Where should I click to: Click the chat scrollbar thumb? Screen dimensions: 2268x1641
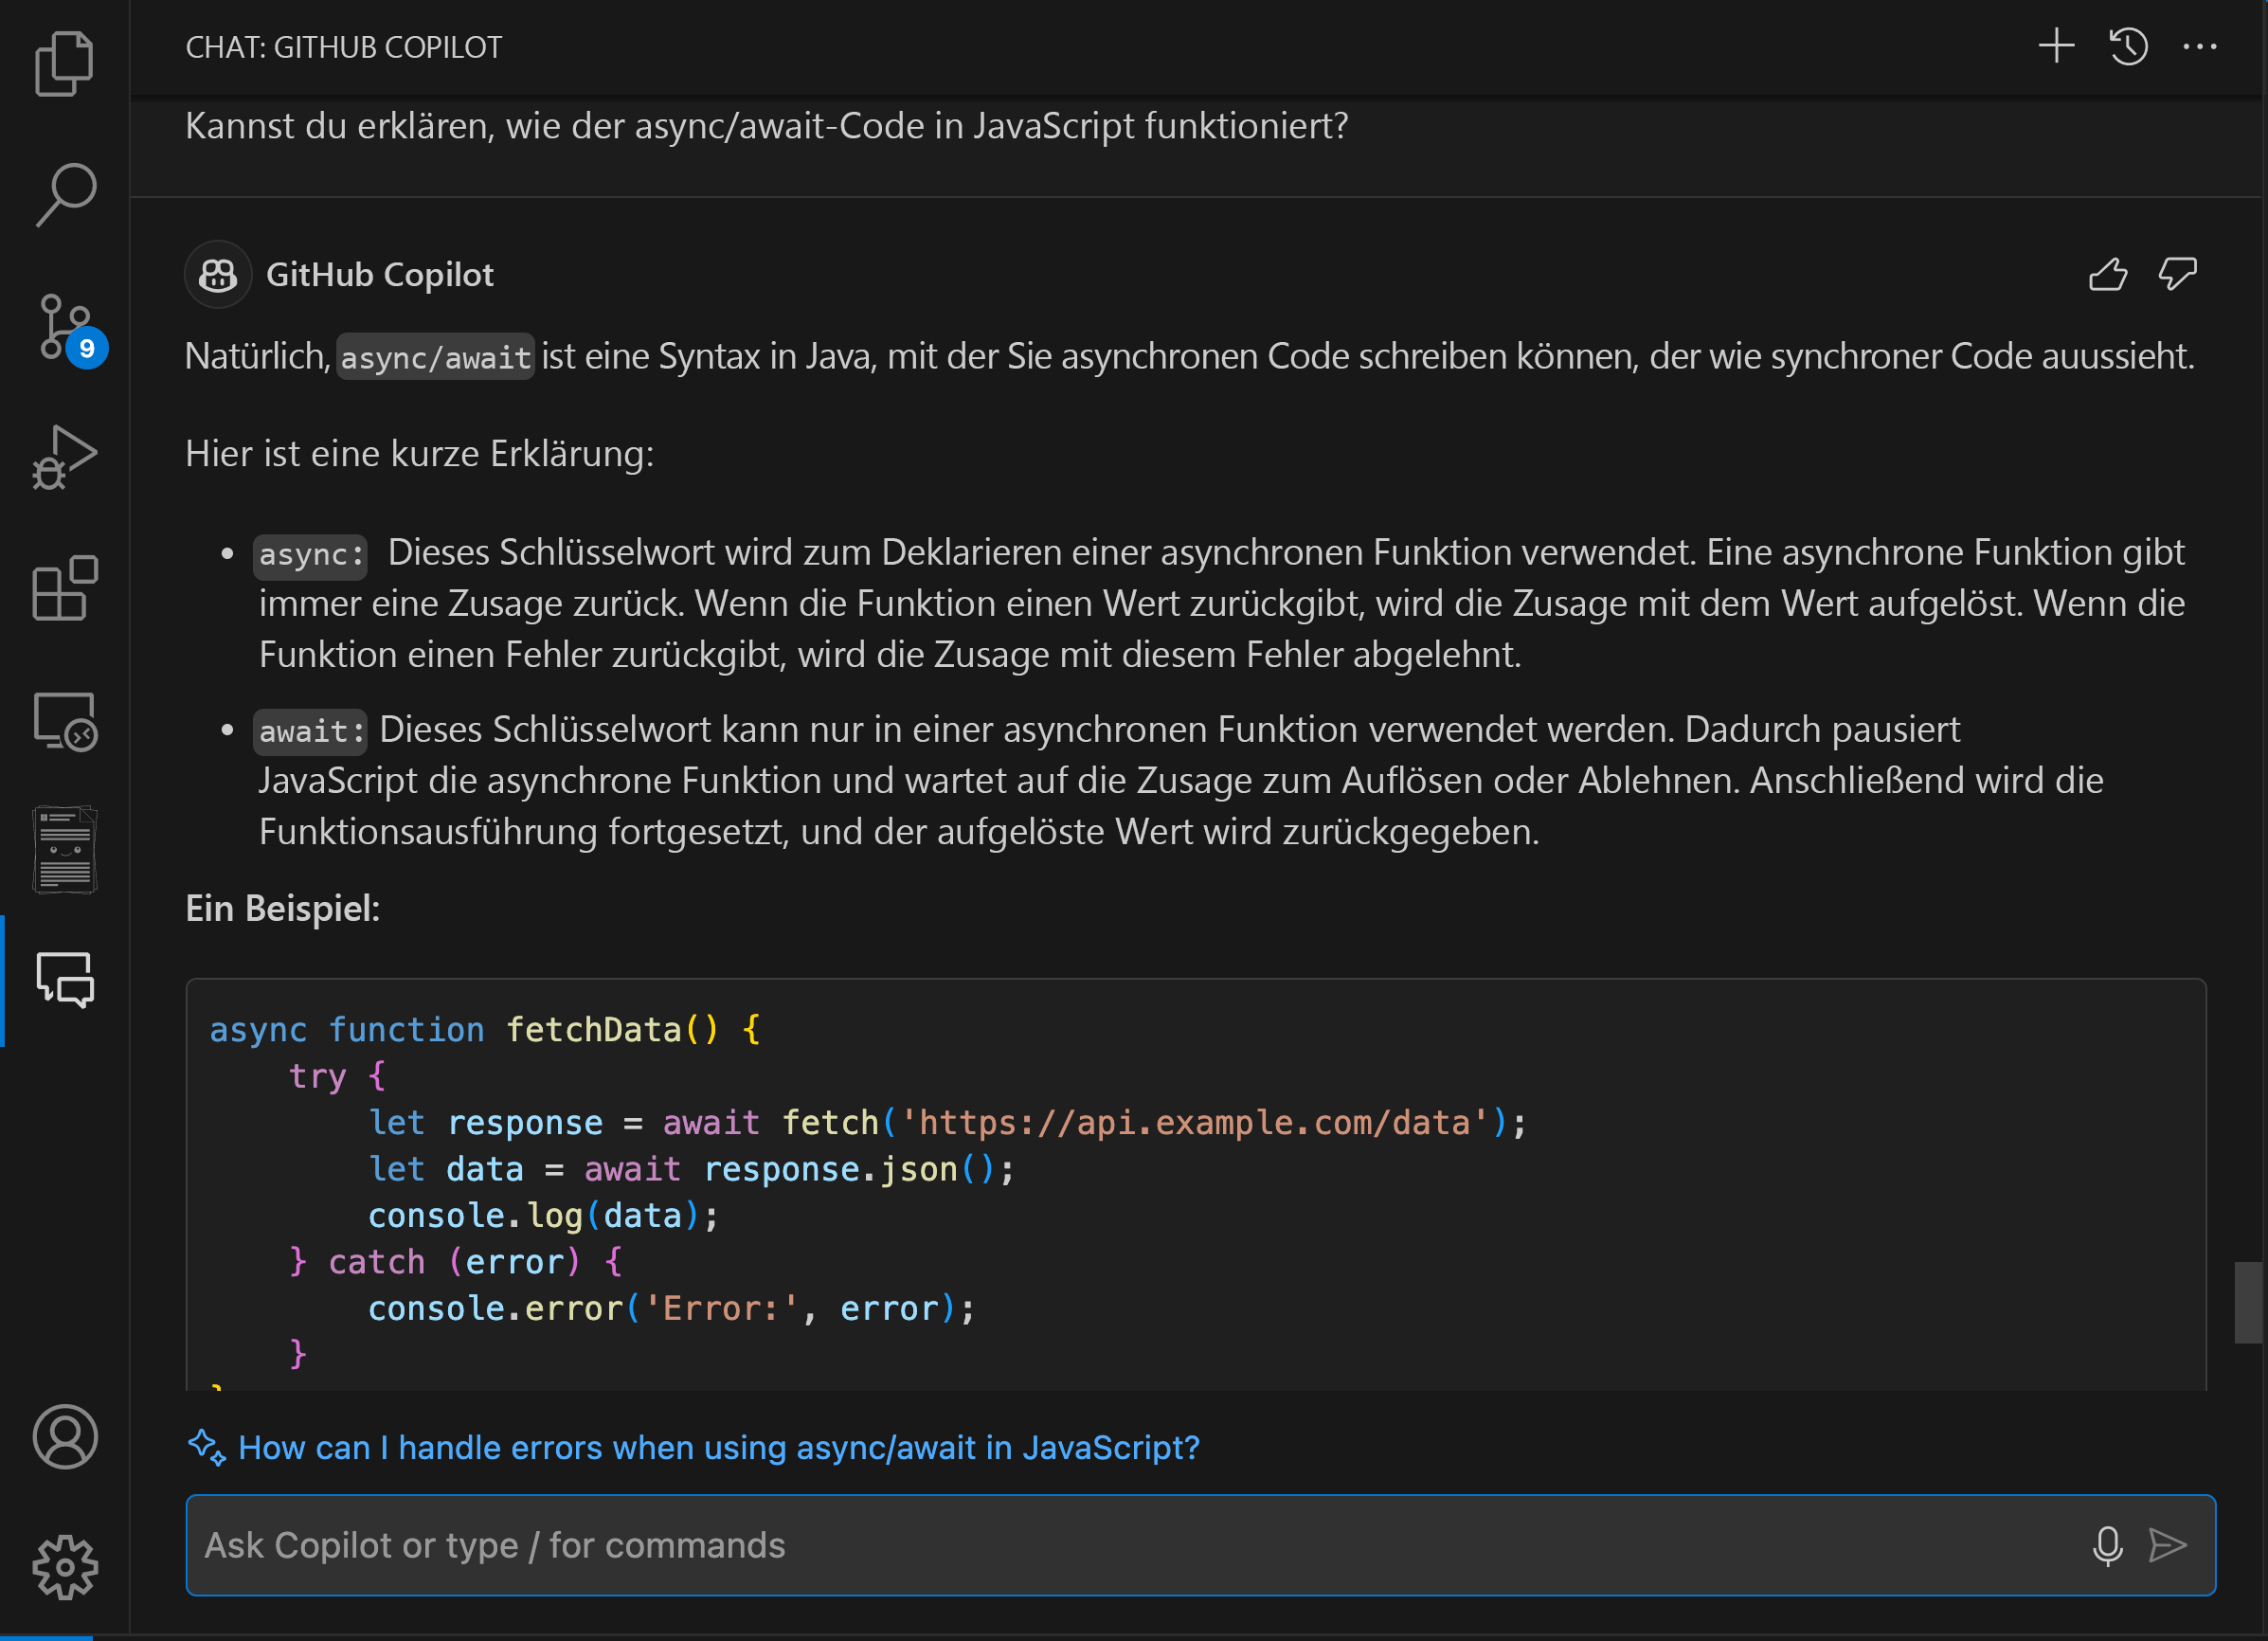point(2248,1302)
